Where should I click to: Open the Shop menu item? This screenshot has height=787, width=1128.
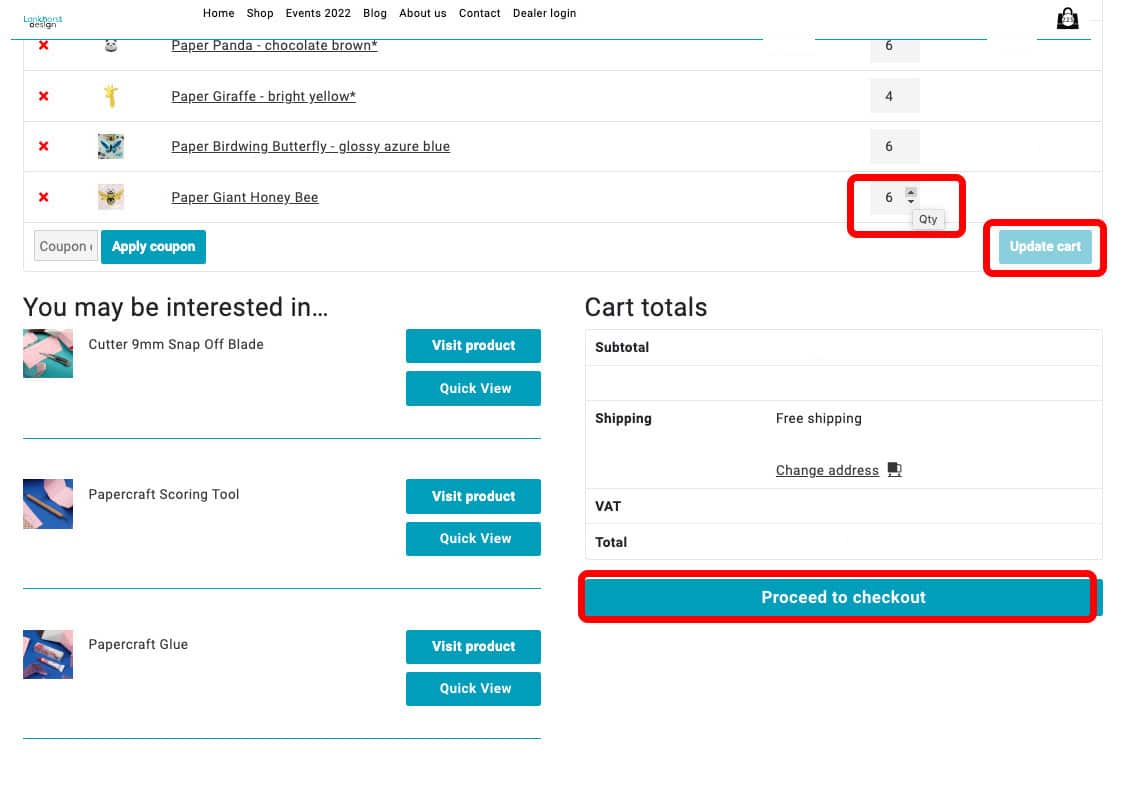coord(260,13)
